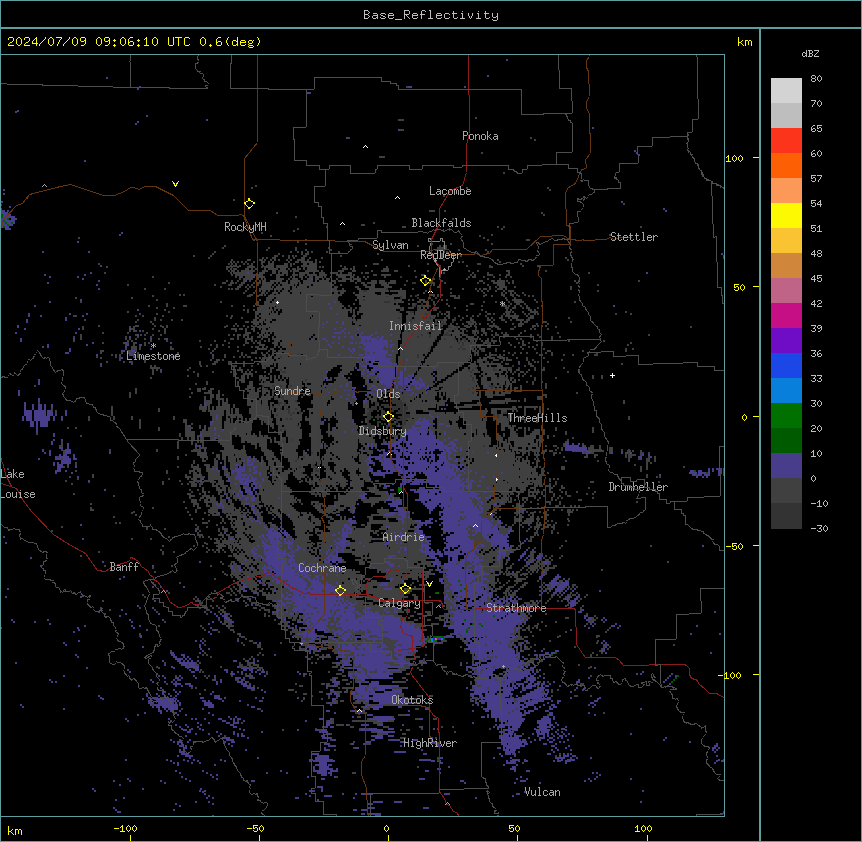
Task: Click the yellow diamond marker above RockyMH
Action: point(250,204)
